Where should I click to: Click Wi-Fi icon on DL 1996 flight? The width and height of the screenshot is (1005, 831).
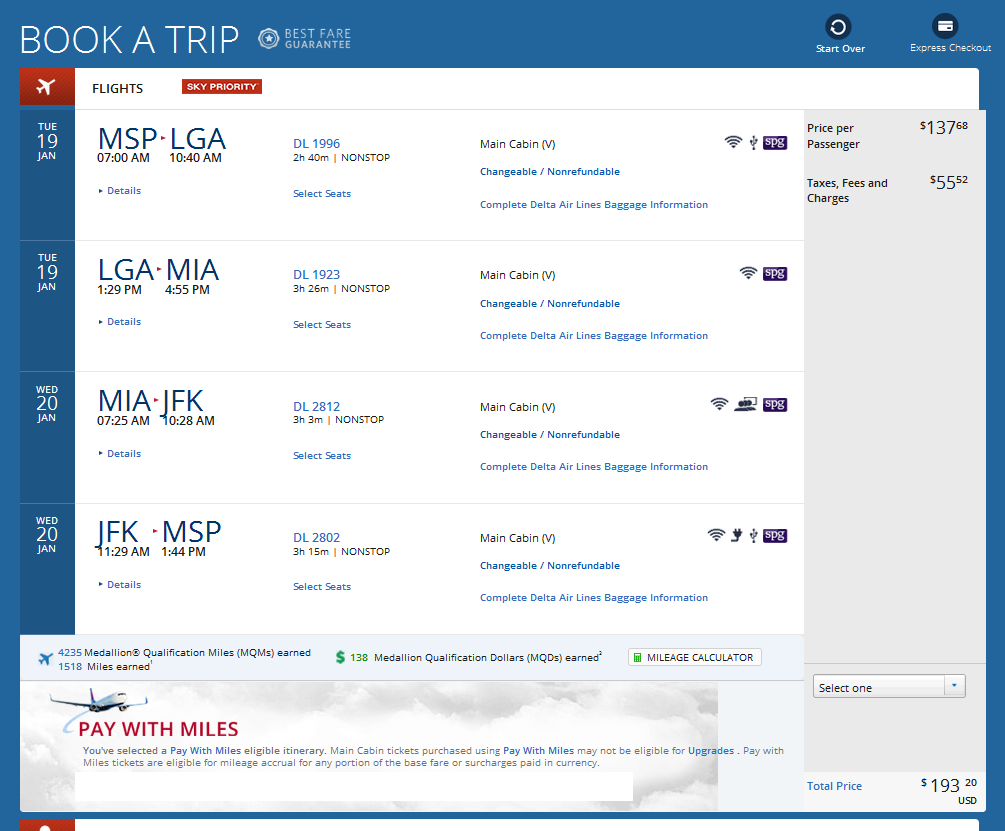click(x=733, y=143)
